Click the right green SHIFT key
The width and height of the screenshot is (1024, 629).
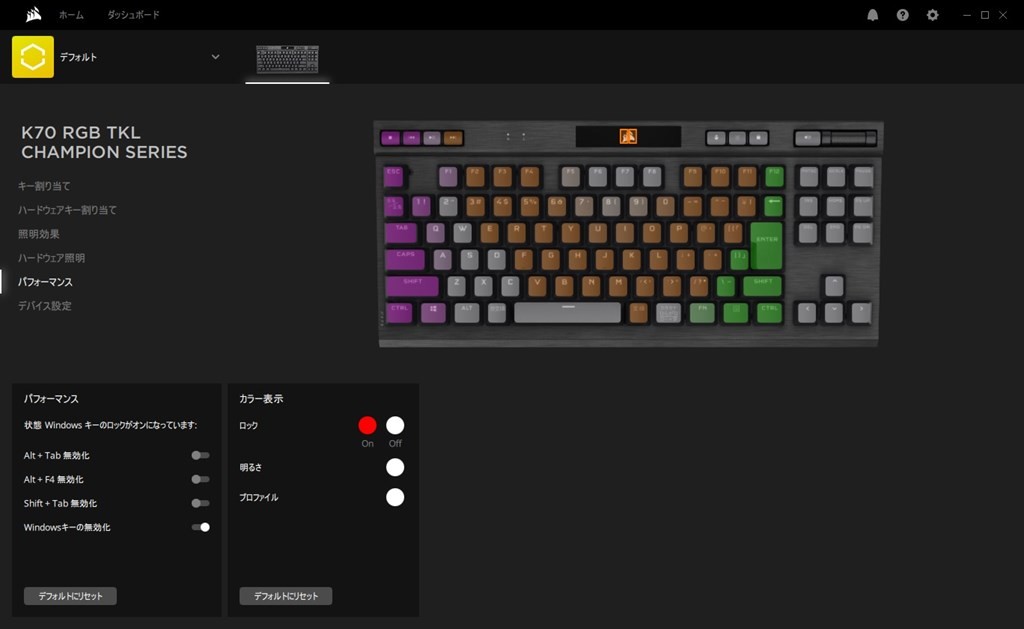click(762, 285)
